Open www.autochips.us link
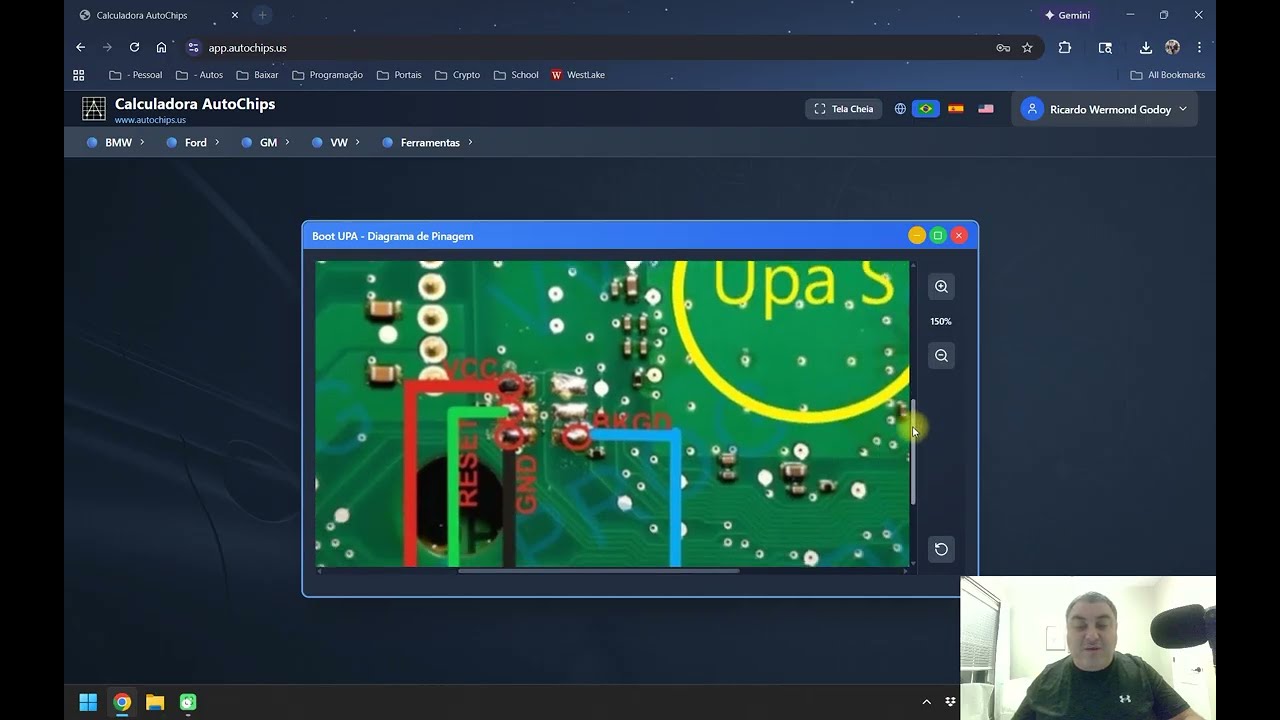 click(x=150, y=120)
